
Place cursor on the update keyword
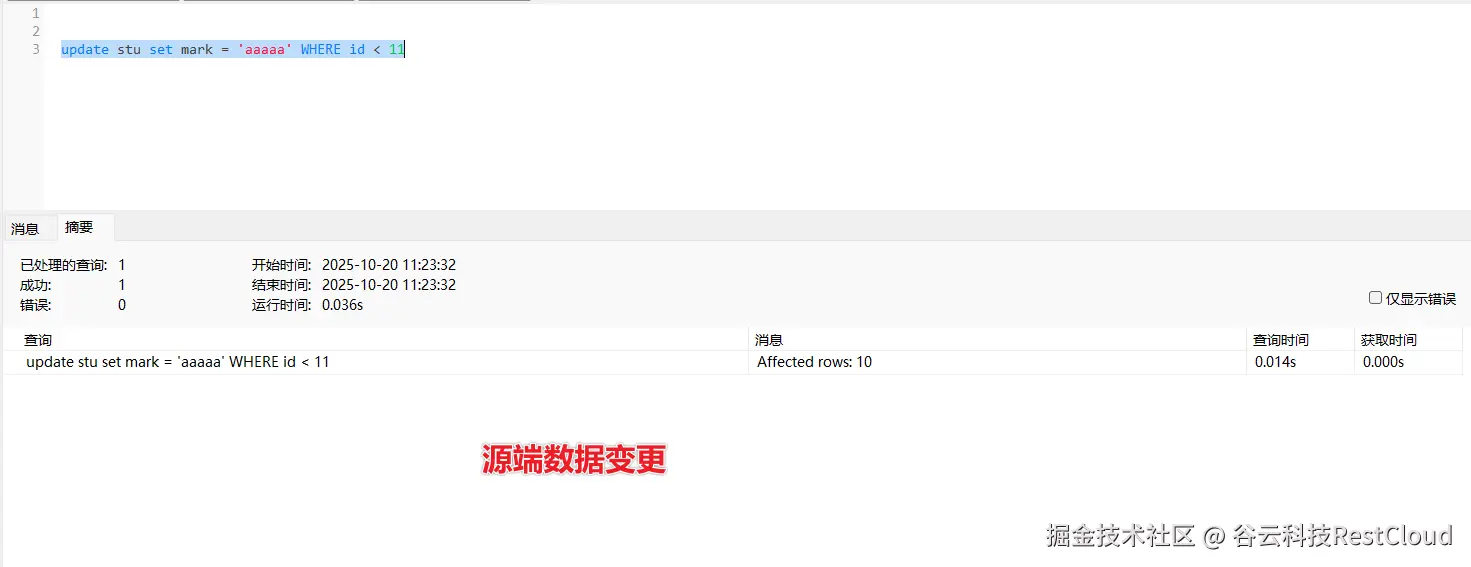[85, 49]
